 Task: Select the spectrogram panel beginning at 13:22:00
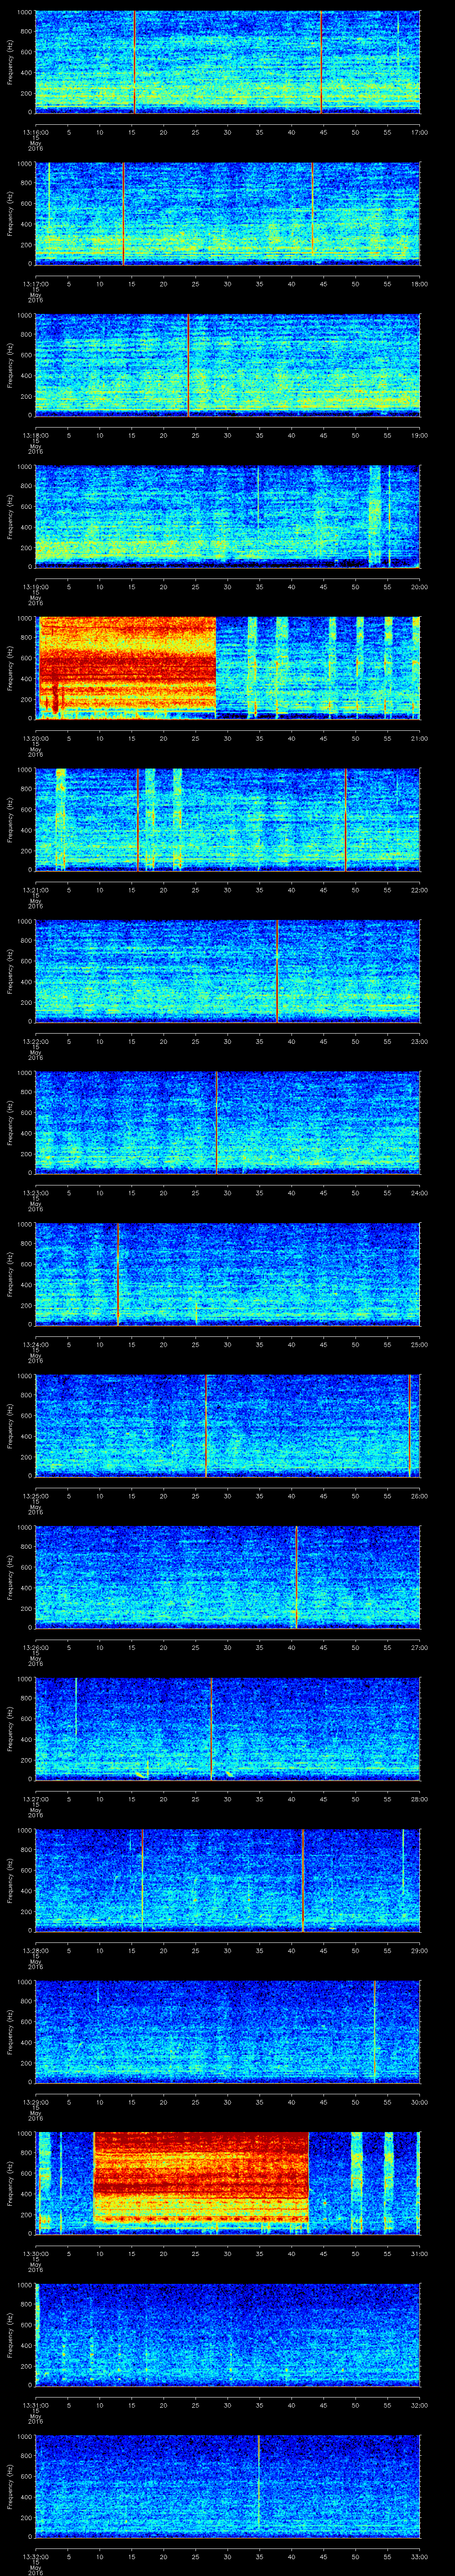tap(227, 971)
